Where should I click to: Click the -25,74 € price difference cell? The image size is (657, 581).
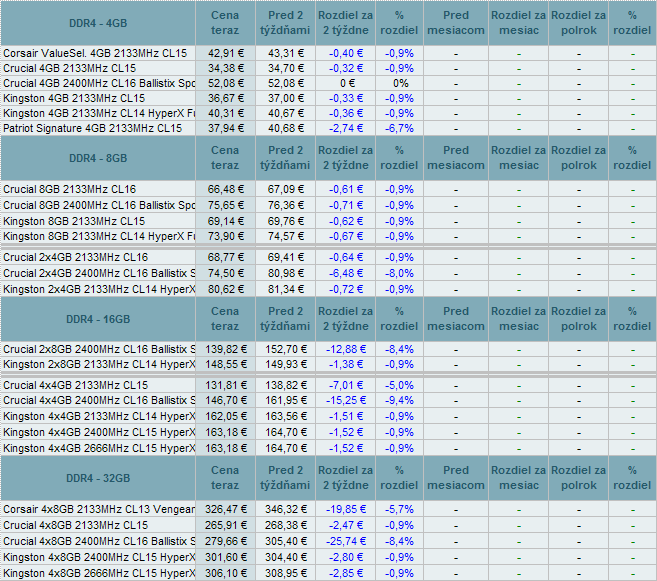(x=346, y=541)
